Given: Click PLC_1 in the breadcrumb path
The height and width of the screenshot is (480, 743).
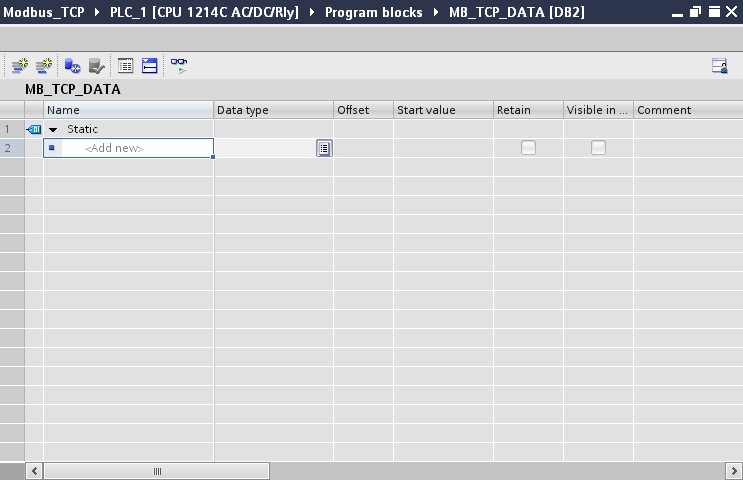Looking at the screenshot, I should point(204,12).
